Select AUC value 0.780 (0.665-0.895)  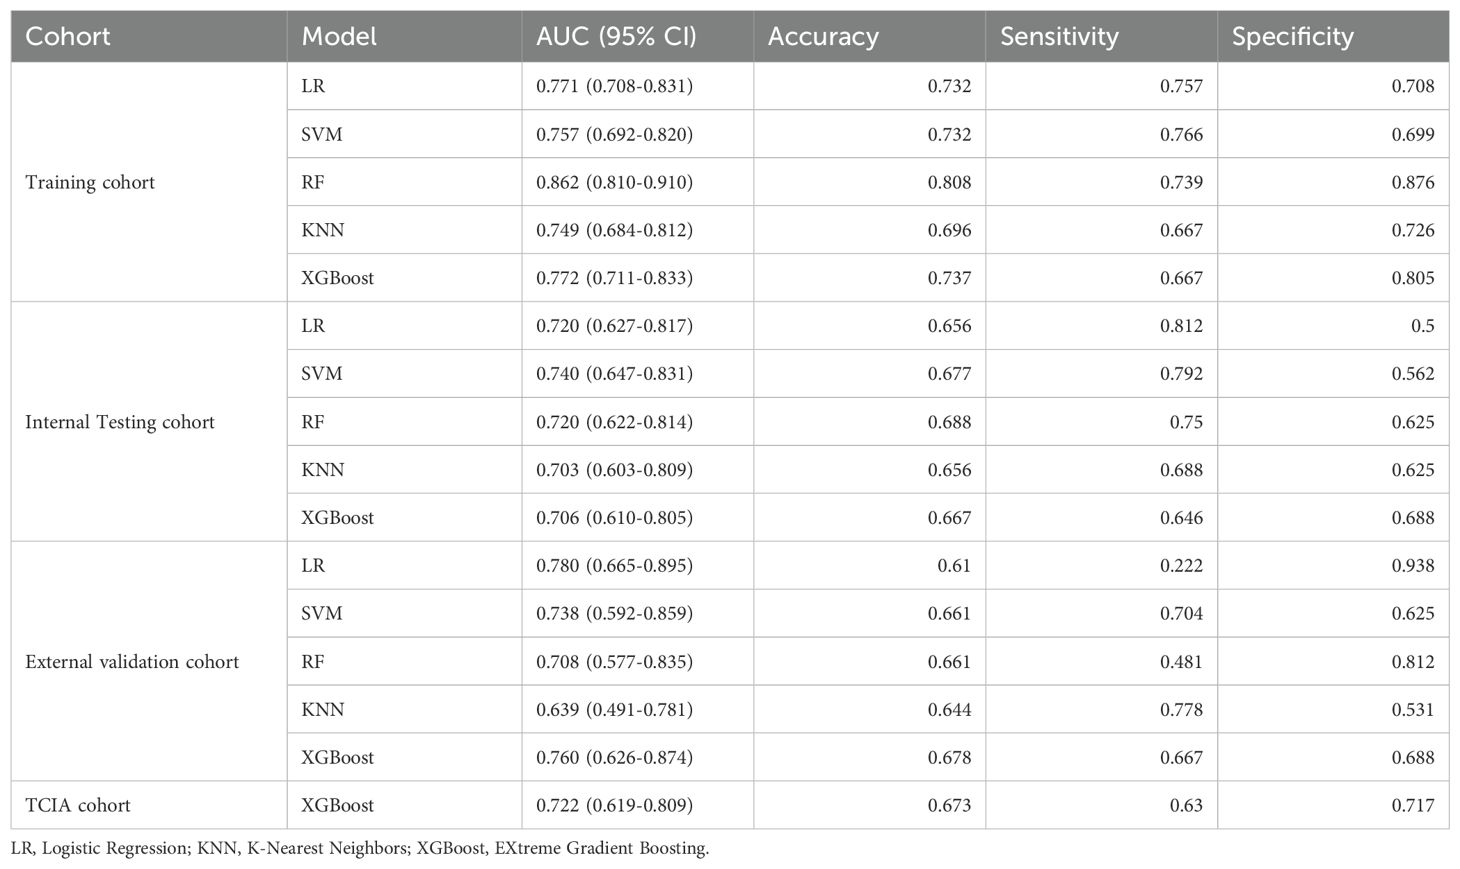614,566
